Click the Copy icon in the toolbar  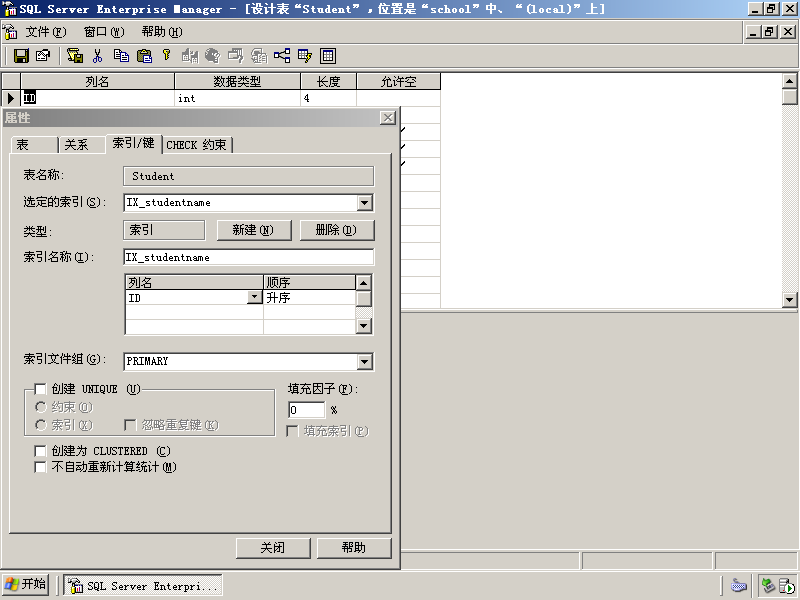point(121,56)
